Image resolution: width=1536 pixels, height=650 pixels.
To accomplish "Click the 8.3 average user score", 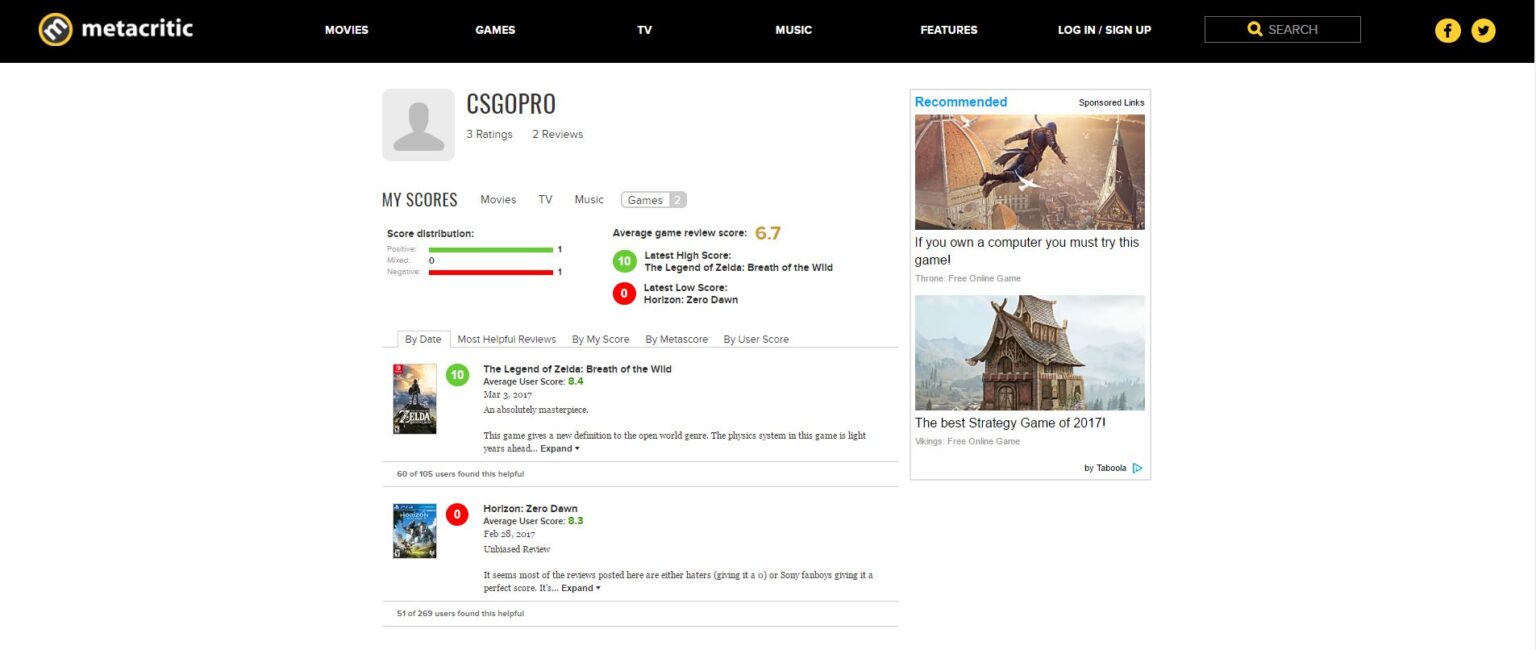I will pyautogui.click(x=575, y=521).
